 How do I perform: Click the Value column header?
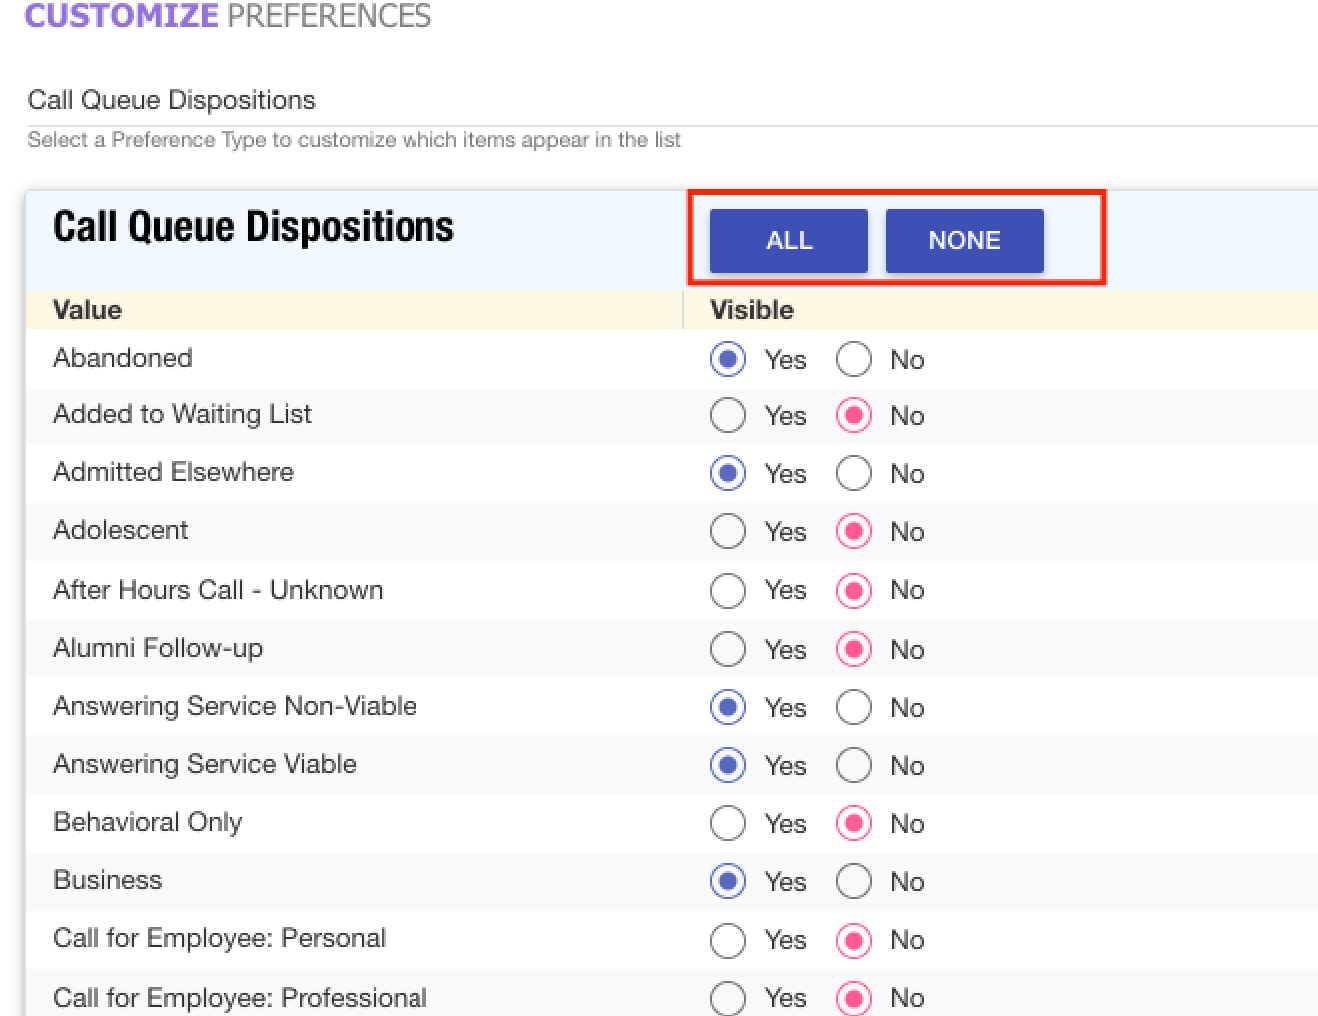(x=87, y=310)
